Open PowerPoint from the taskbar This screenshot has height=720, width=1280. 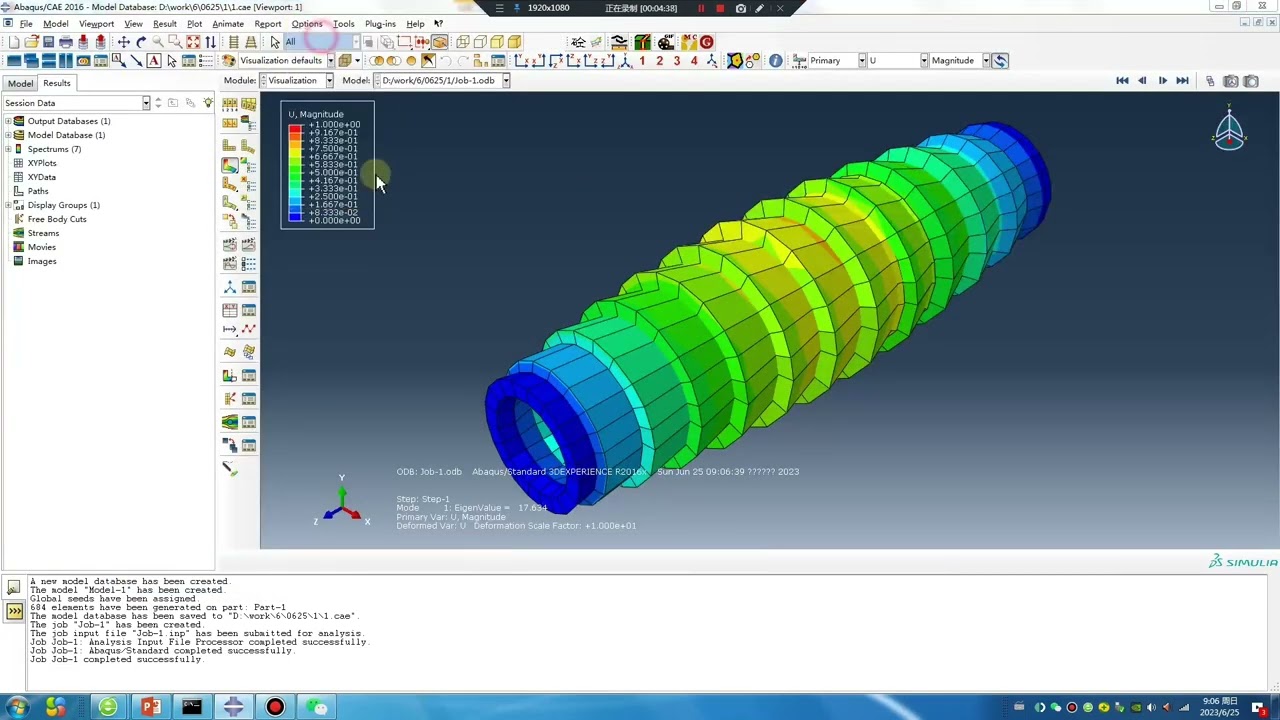tap(151, 707)
